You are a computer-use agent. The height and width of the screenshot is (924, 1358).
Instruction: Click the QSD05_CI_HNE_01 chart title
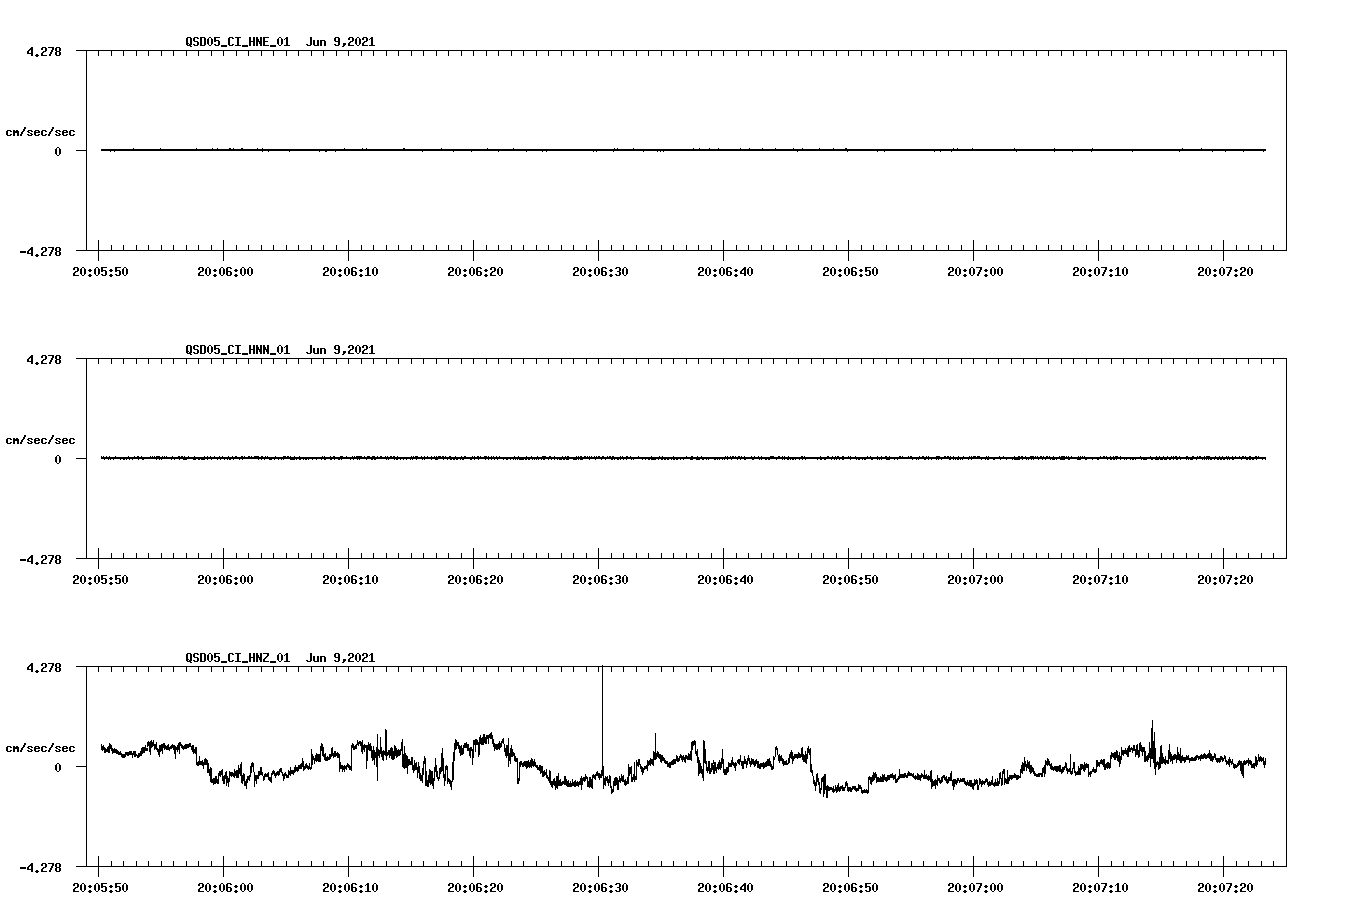click(280, 42)
